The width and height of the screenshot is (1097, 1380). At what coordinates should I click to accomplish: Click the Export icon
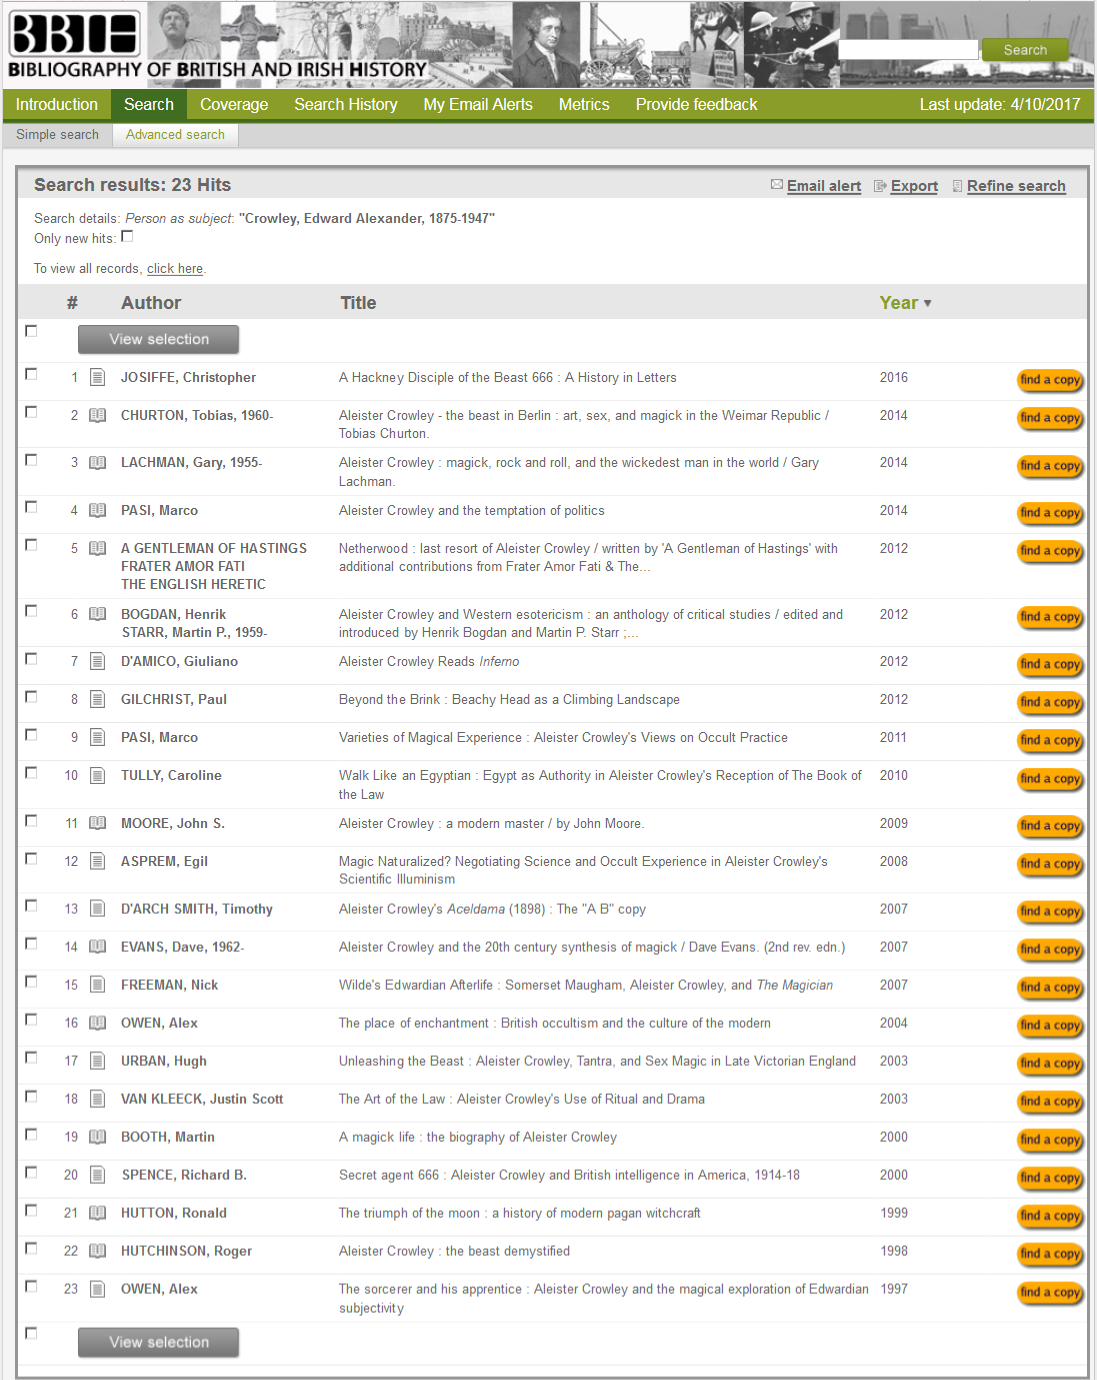[880, 186]
